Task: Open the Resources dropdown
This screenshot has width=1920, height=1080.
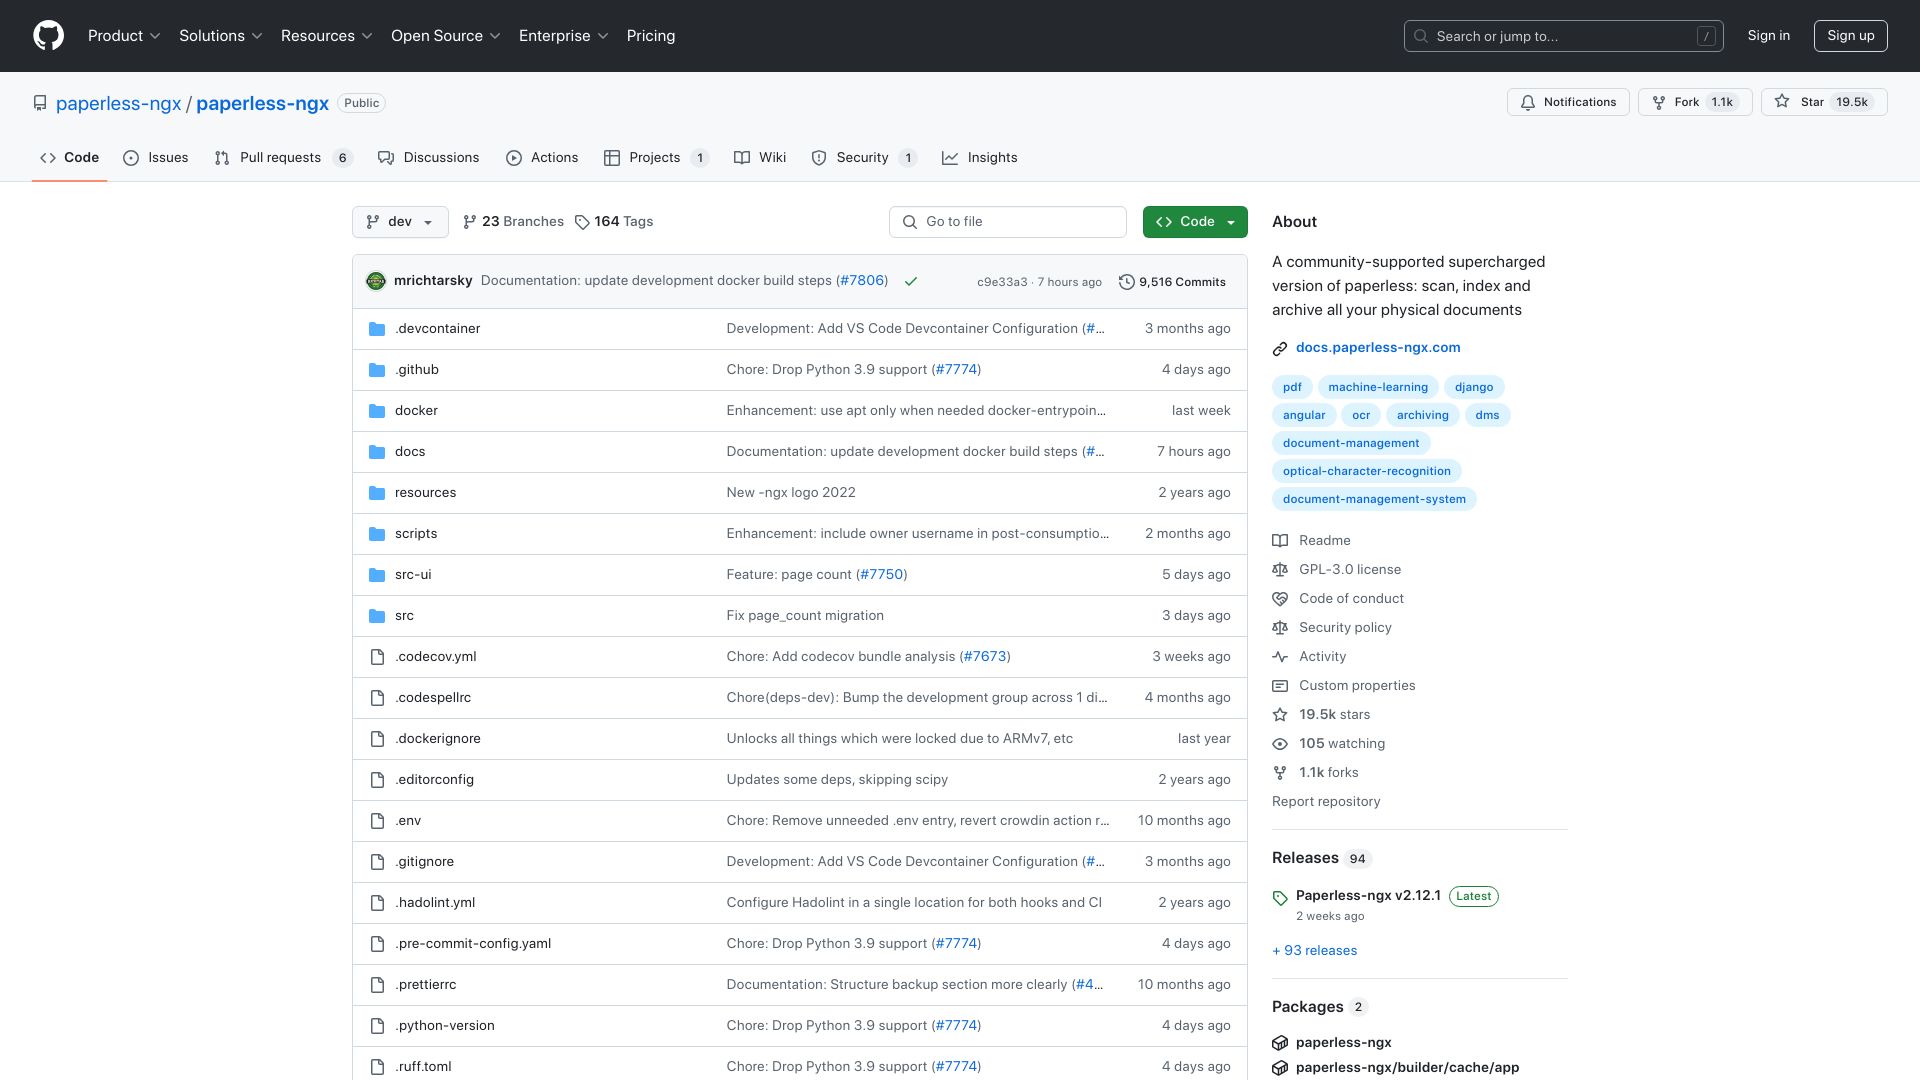Action: (327, 36)
